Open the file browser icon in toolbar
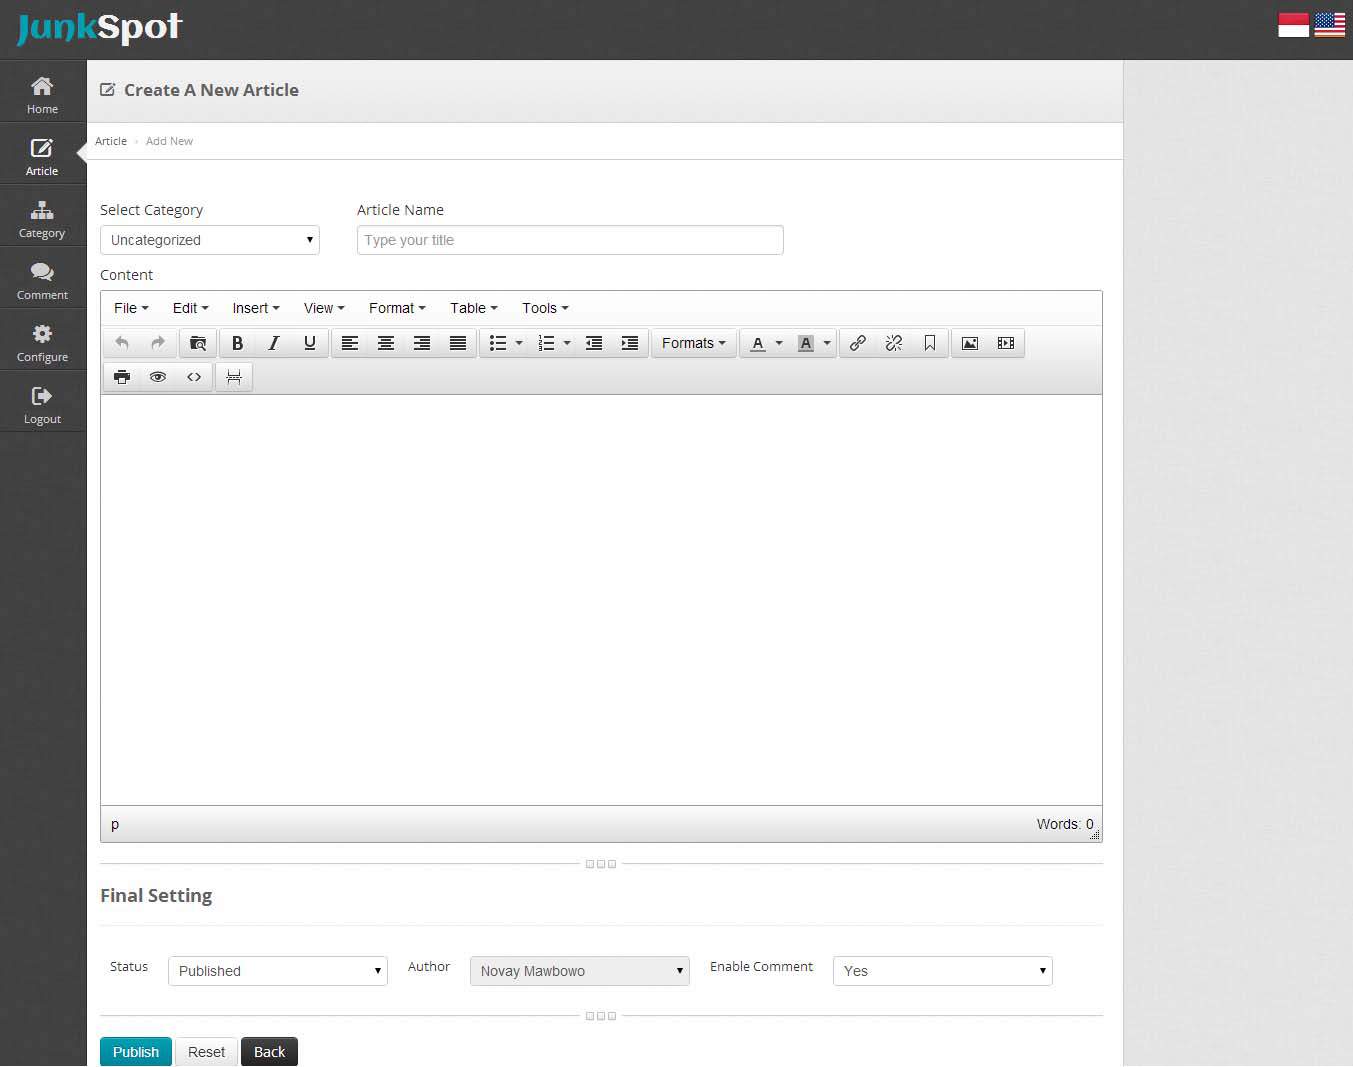Screen dimensions: 1353x1067 (198, 343)
